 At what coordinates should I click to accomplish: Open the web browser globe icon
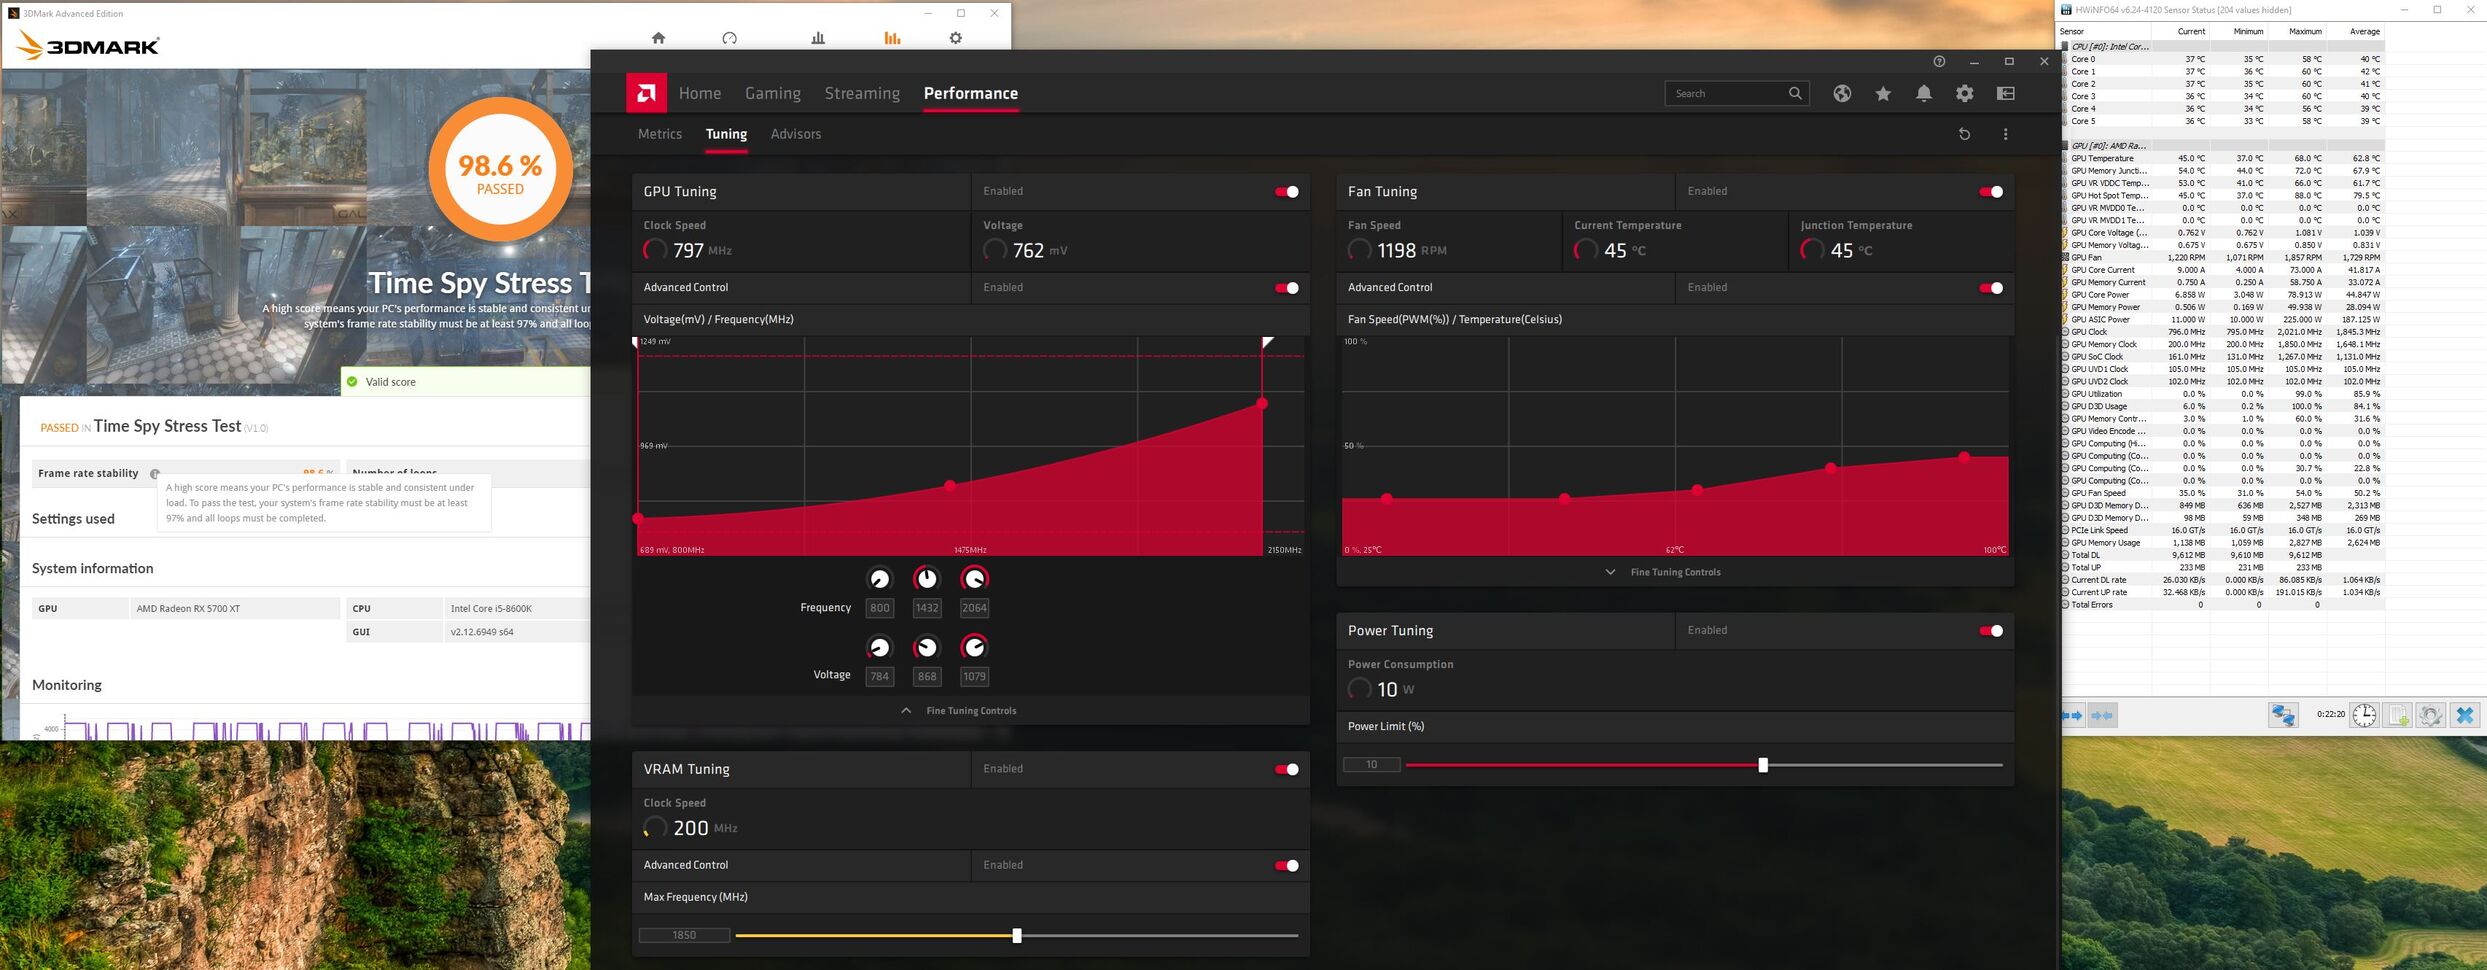click(x=1842, y=93)
